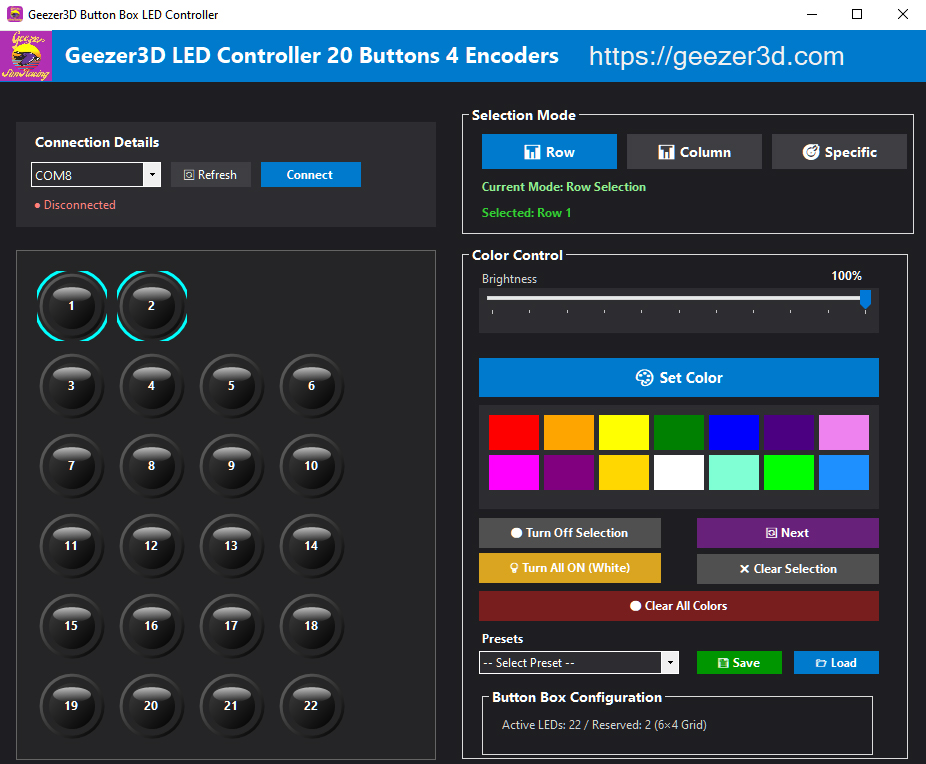Click LED button number 17

pos(231,626)
